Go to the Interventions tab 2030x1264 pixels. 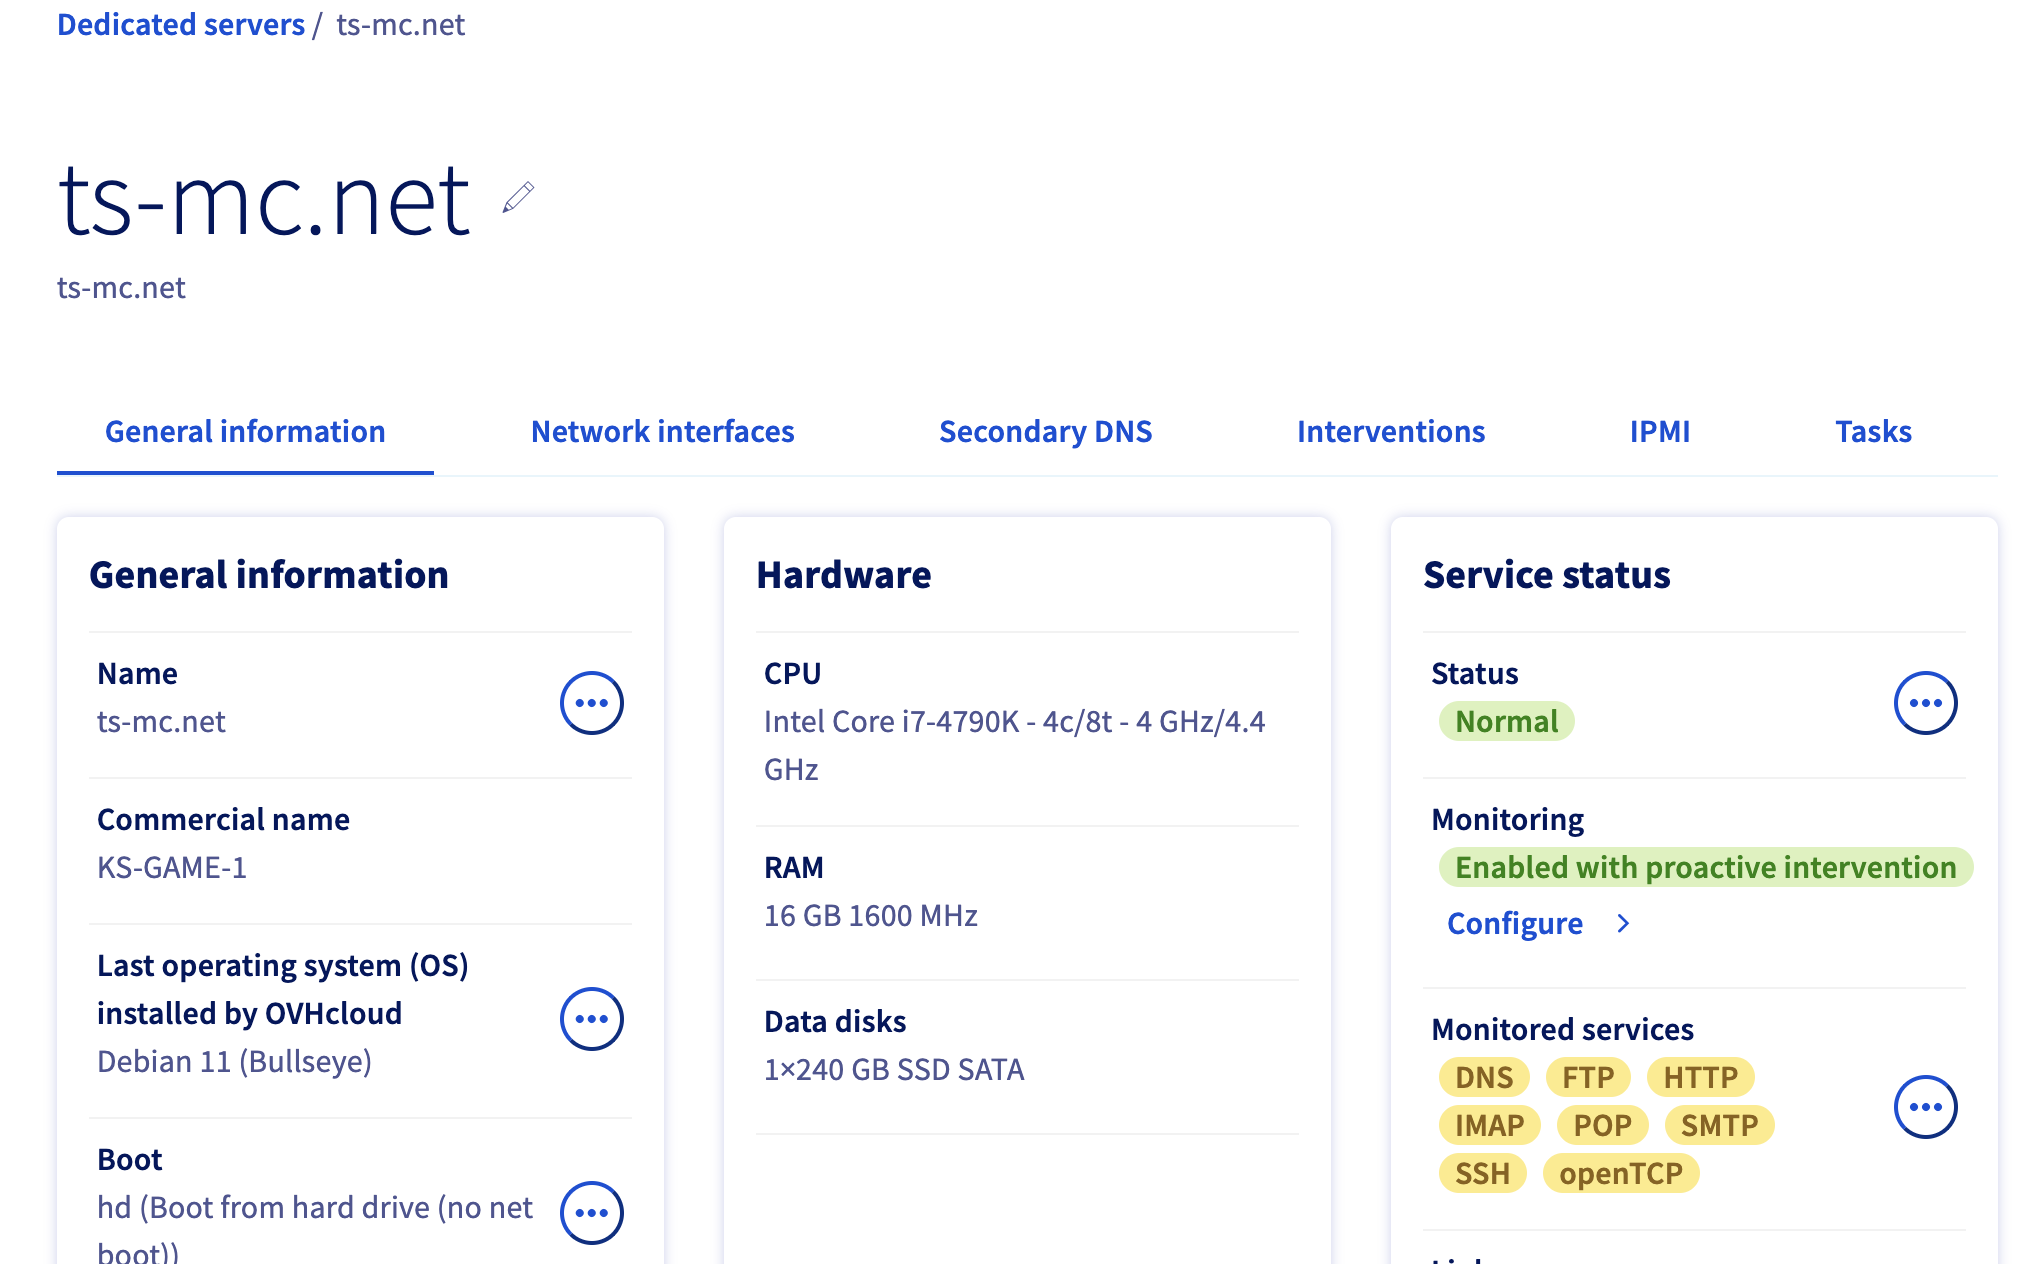(x=1390, y=431)
